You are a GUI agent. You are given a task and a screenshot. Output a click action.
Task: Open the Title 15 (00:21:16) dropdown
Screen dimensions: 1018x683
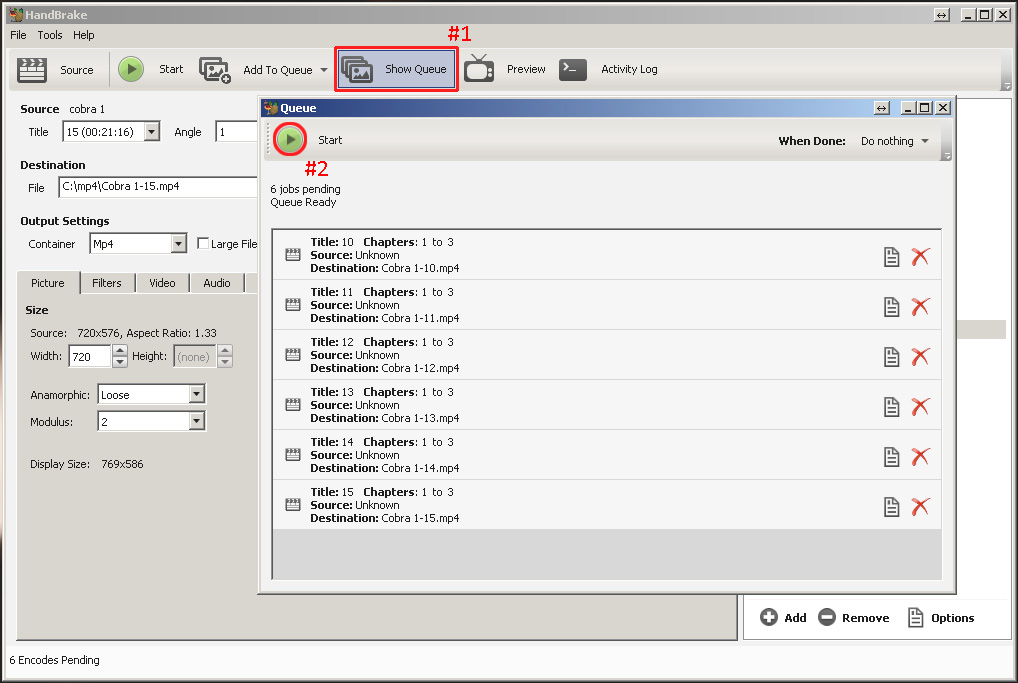point(152,132)
